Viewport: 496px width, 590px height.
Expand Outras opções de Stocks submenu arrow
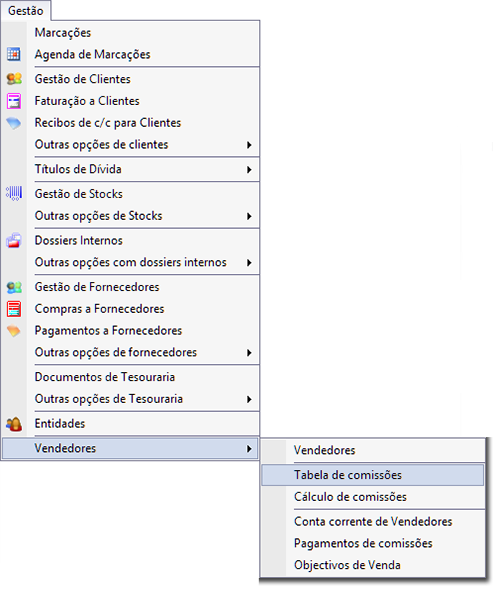249,216
